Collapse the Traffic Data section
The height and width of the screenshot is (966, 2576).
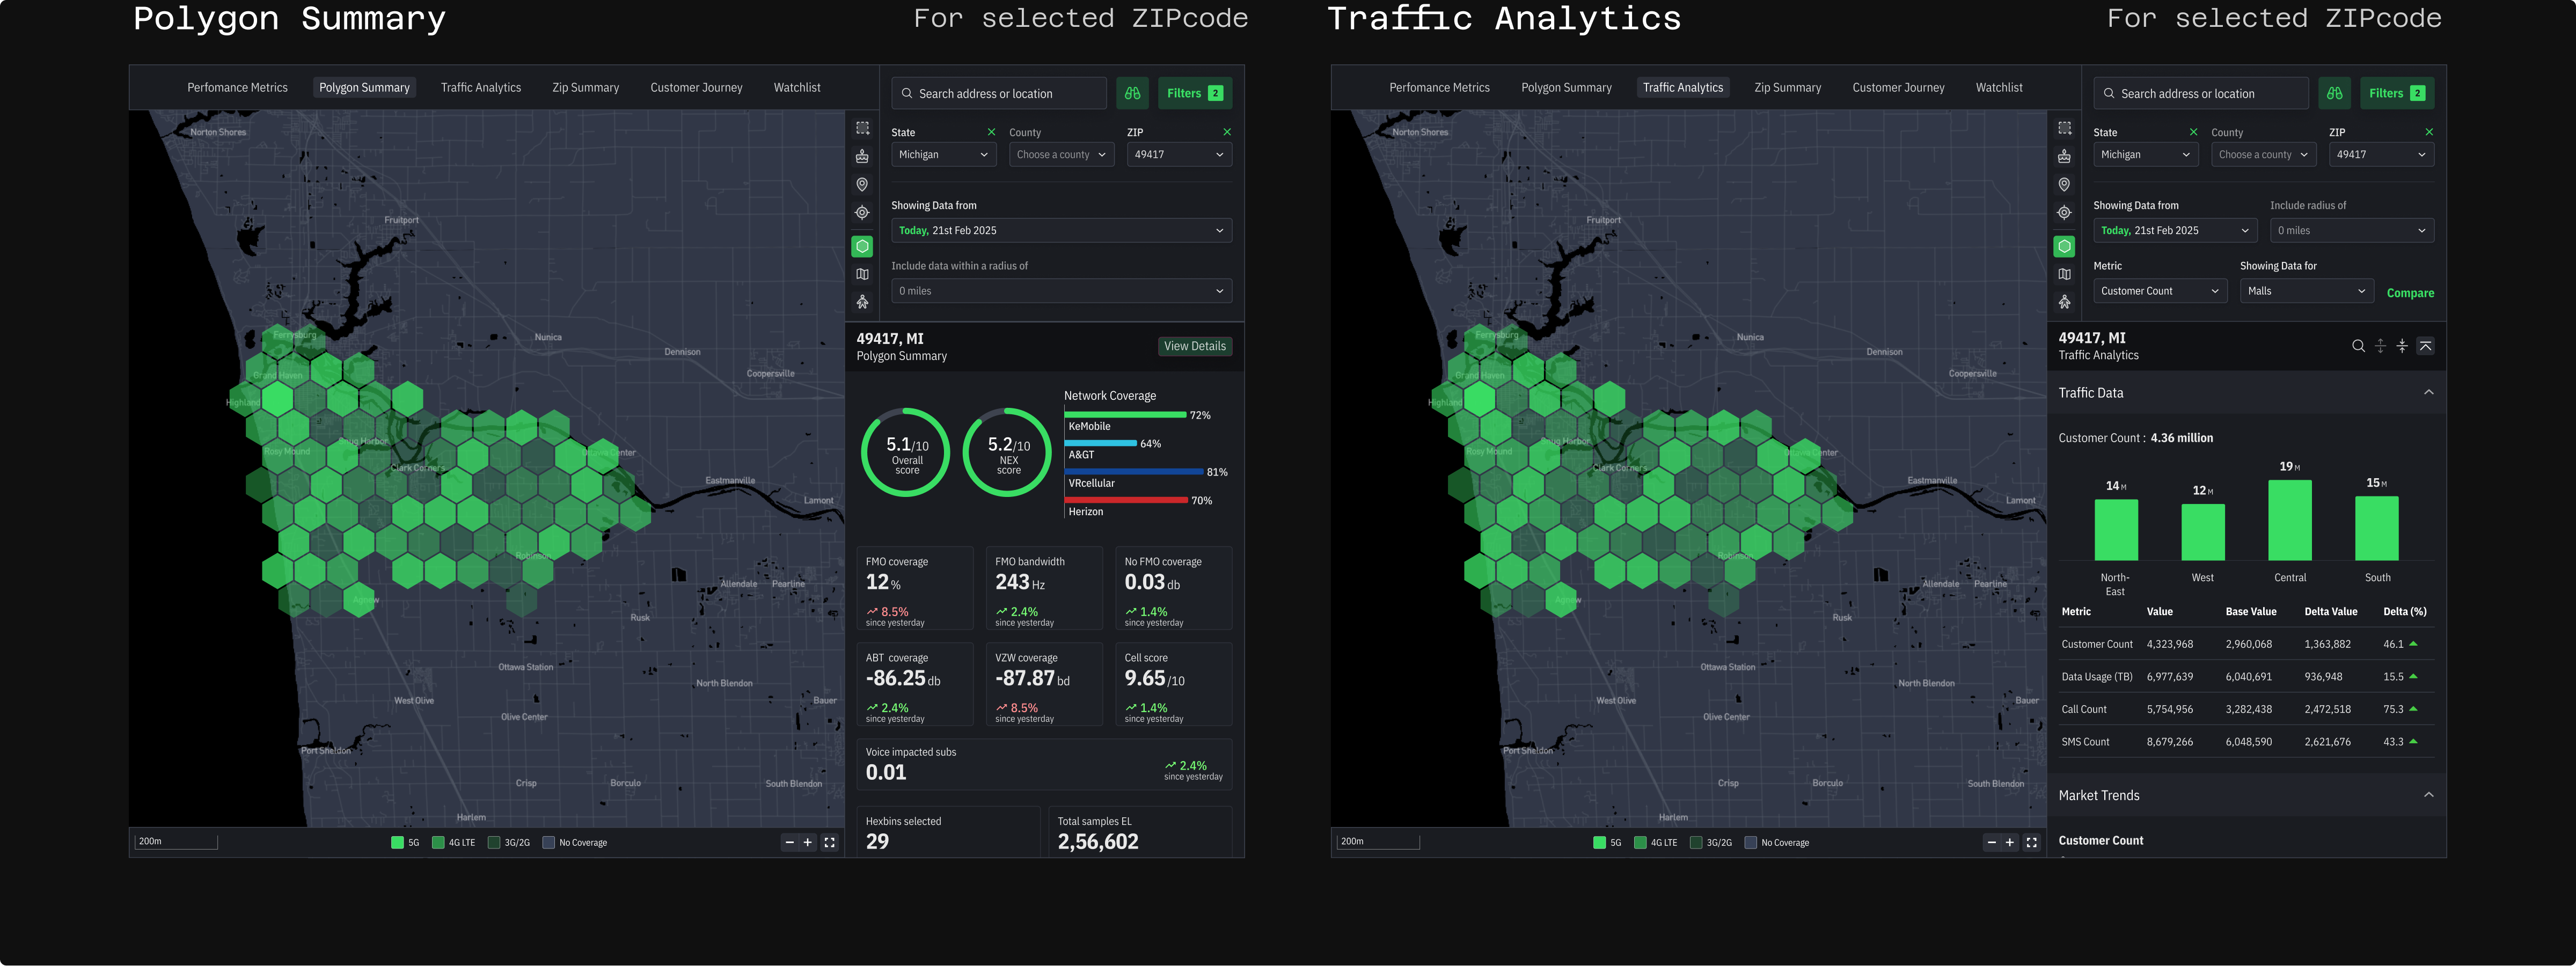click(2428, 393)
